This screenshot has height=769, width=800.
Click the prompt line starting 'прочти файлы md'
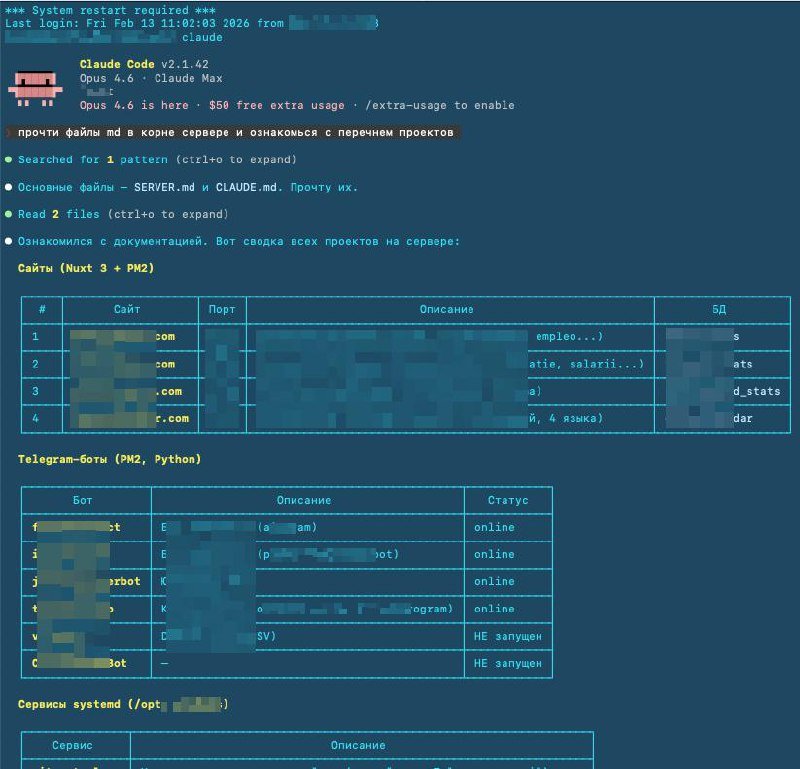[235, 133]
